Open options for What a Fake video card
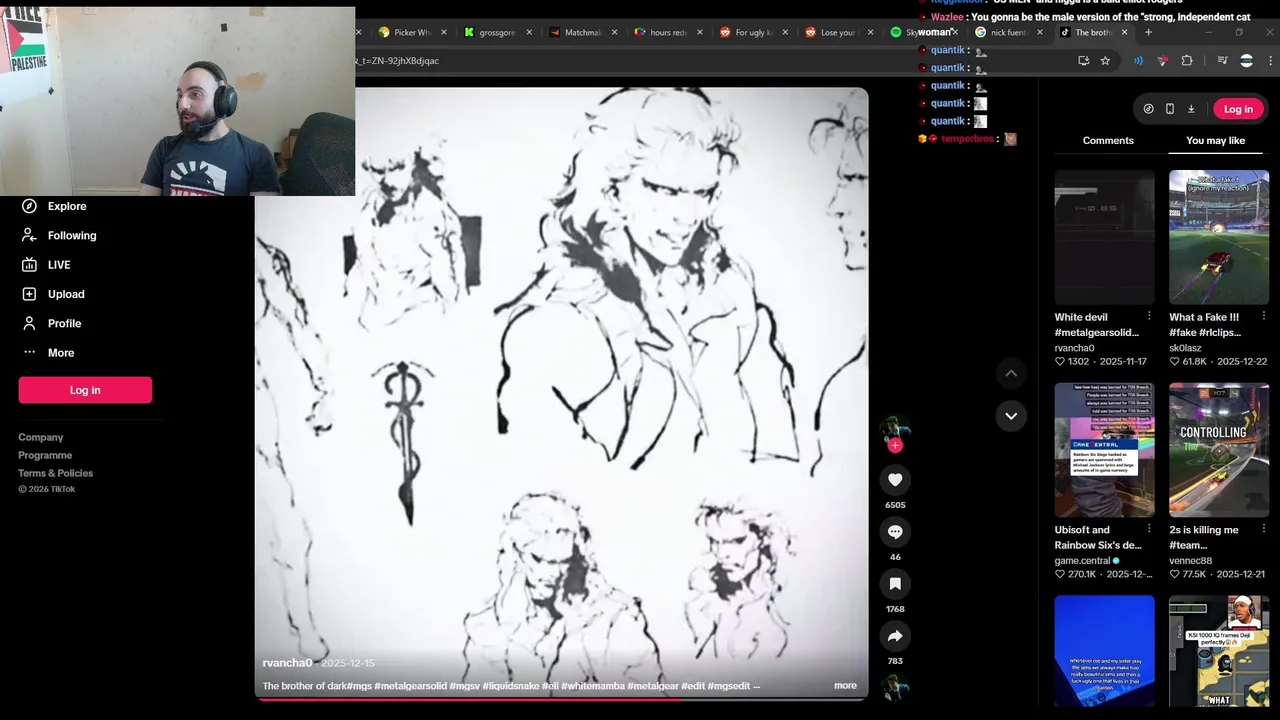 coord(1263,316)
